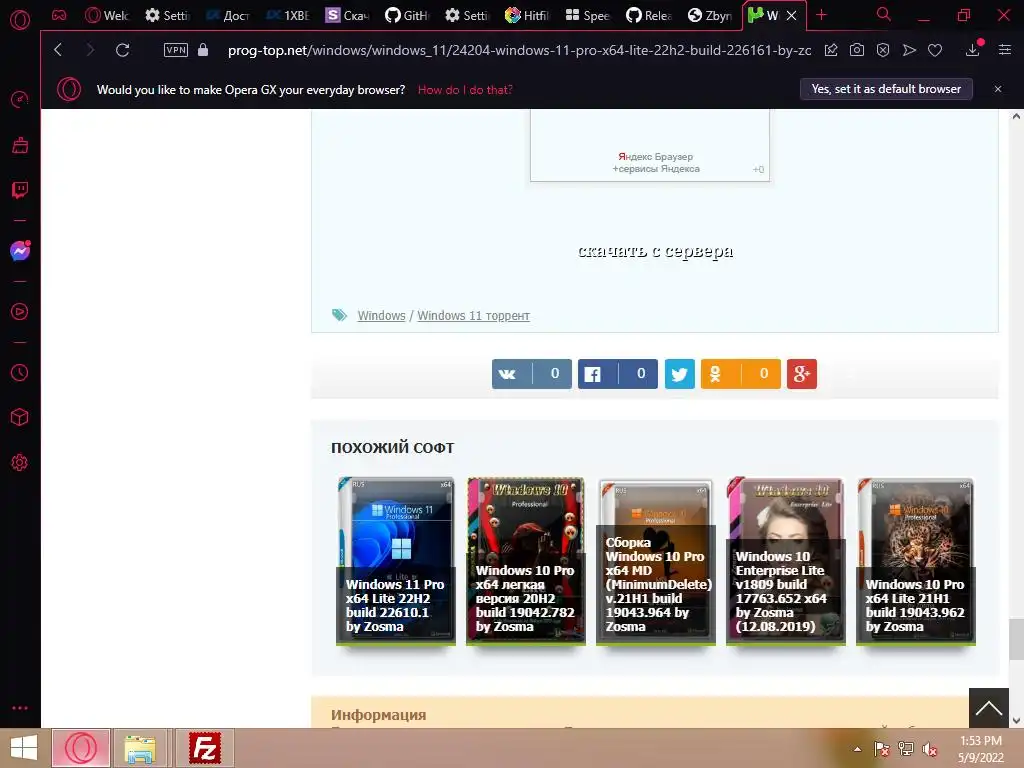Search tabs with magnifier icon
This screenshot has height=768, width=1024.
pos(884,14)
